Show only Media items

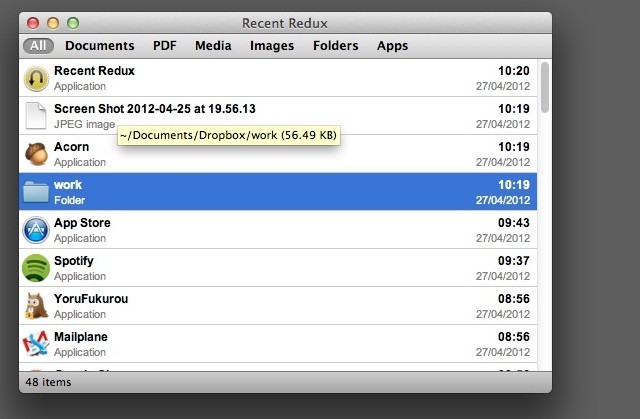tap(213, 46)
